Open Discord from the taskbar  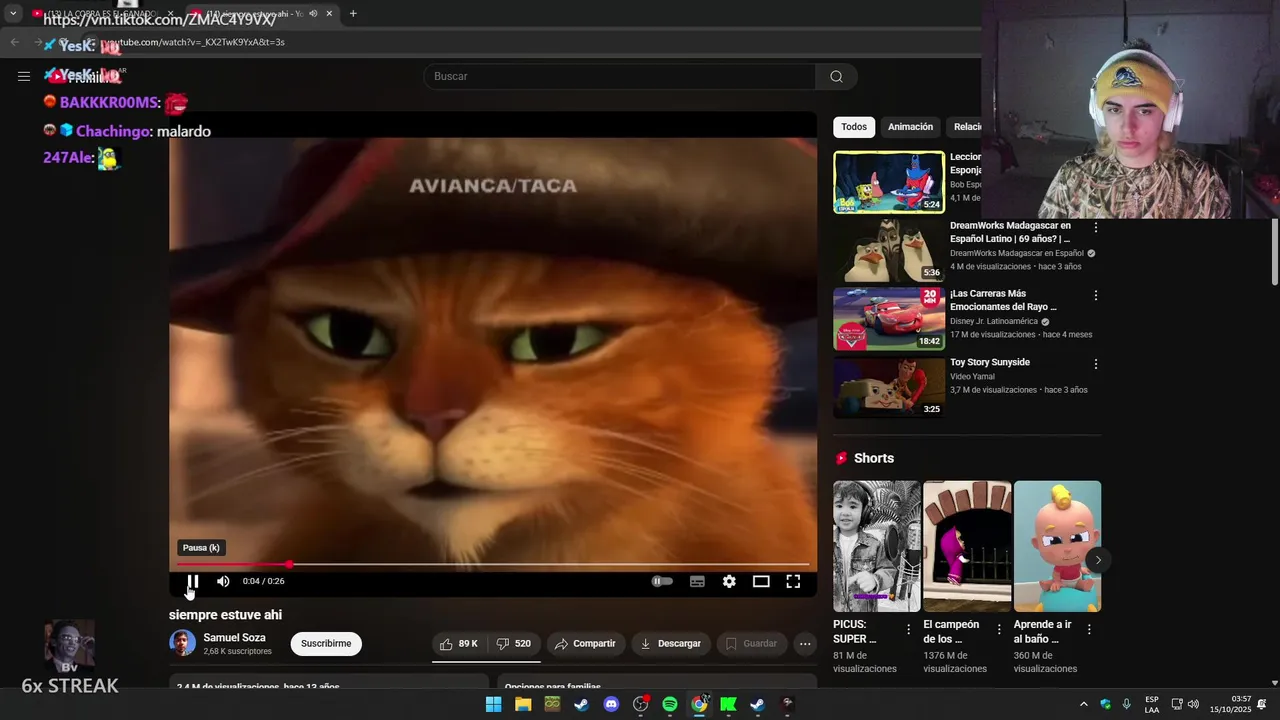point(611,704)
